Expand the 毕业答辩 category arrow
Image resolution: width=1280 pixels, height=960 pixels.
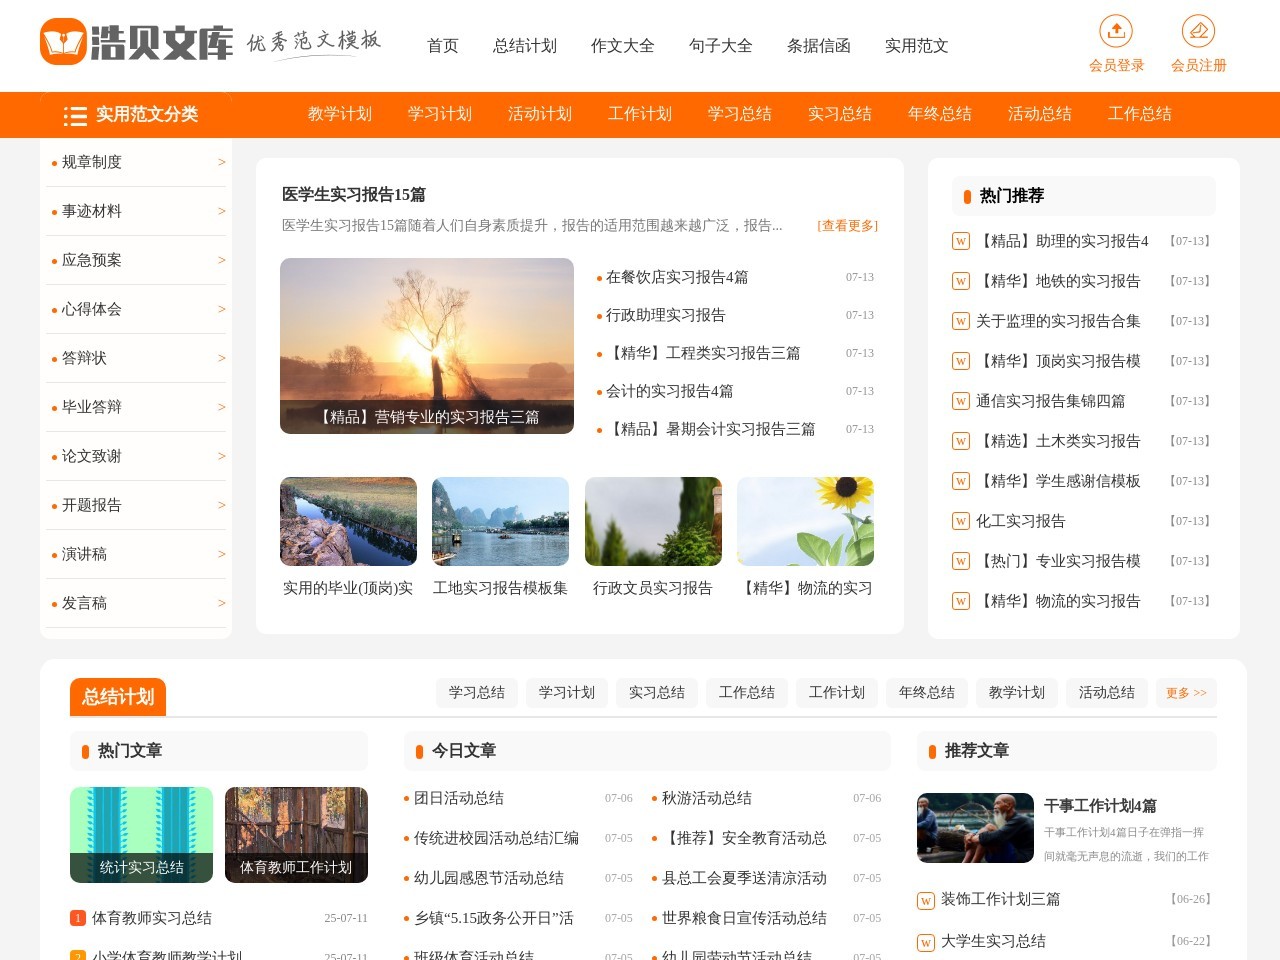[x=221, y=407]
